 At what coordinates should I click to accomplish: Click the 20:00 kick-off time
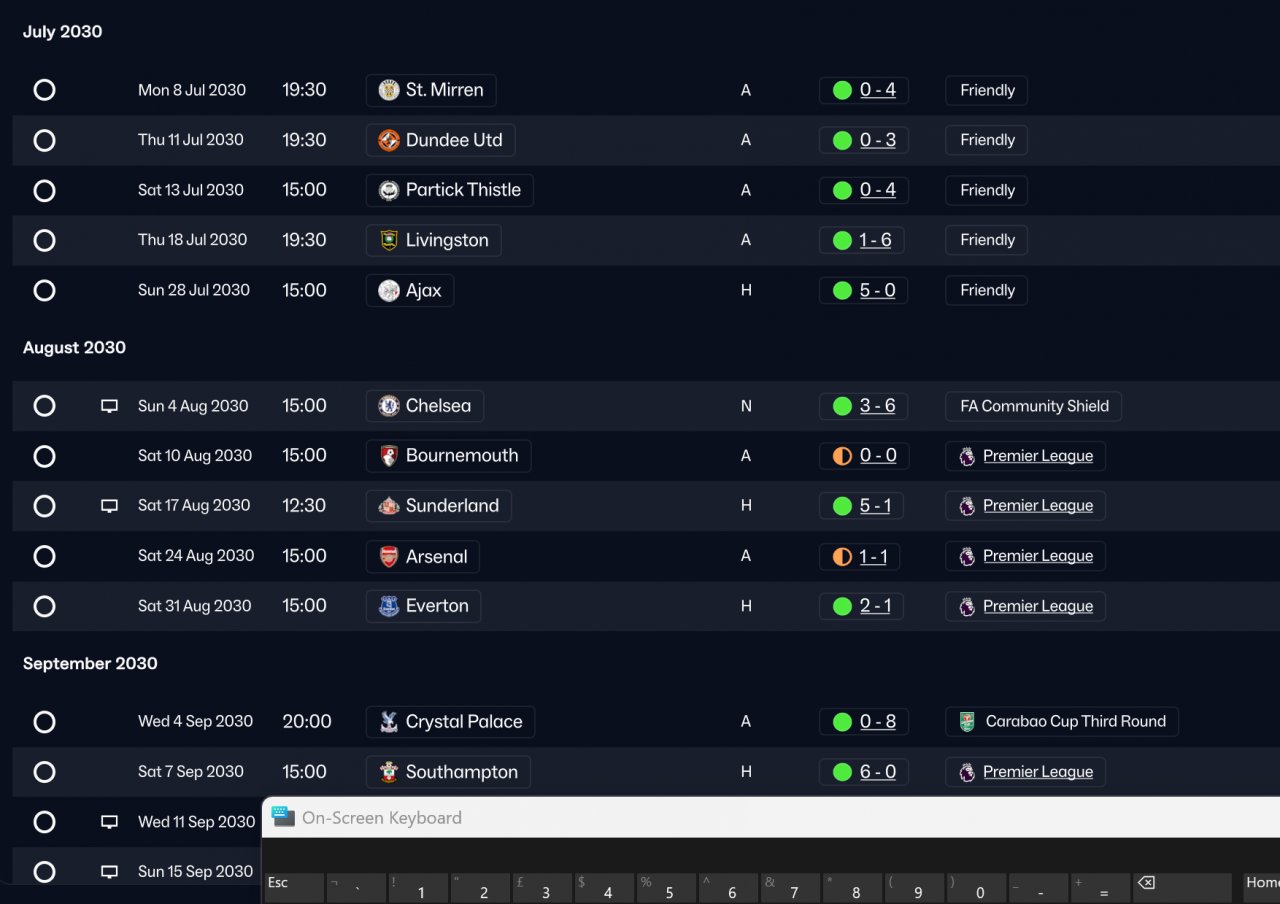pos(307,722)
